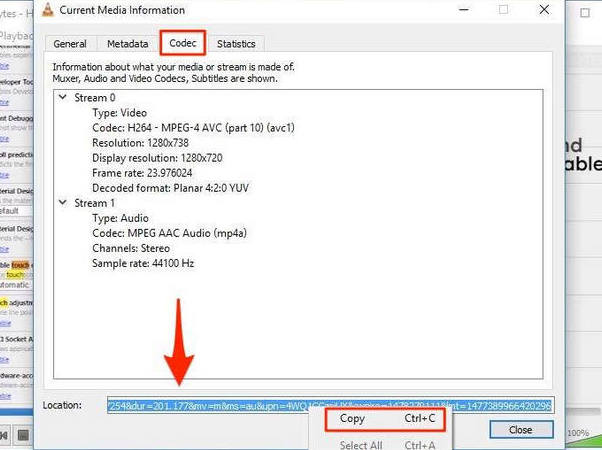This screenshot has height=450, width=602.
Task: Select the 'Channels: Stereo' row
Action: 131,248
